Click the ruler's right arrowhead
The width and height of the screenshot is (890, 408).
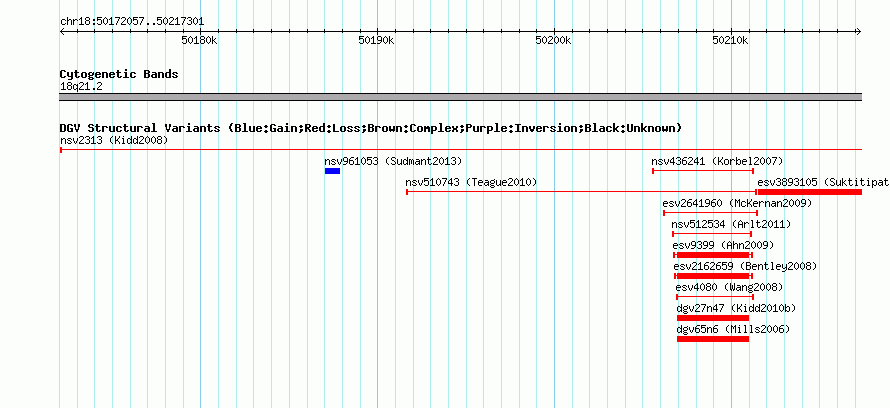(859, 32)
